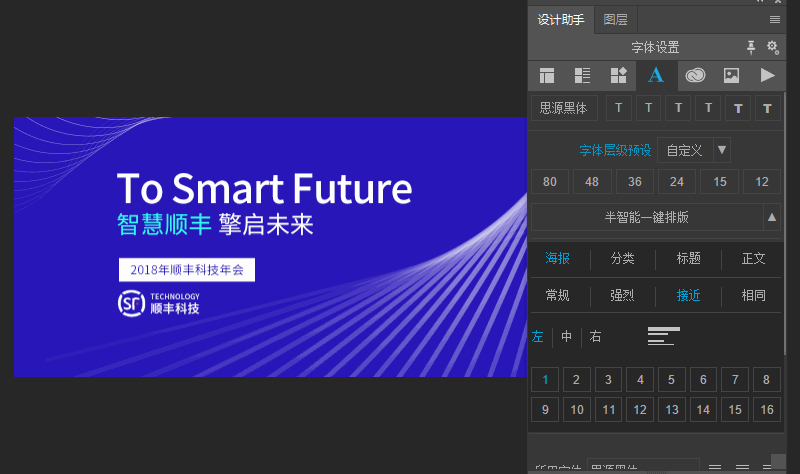Select the list layout icon

click(x=582, y=76)
